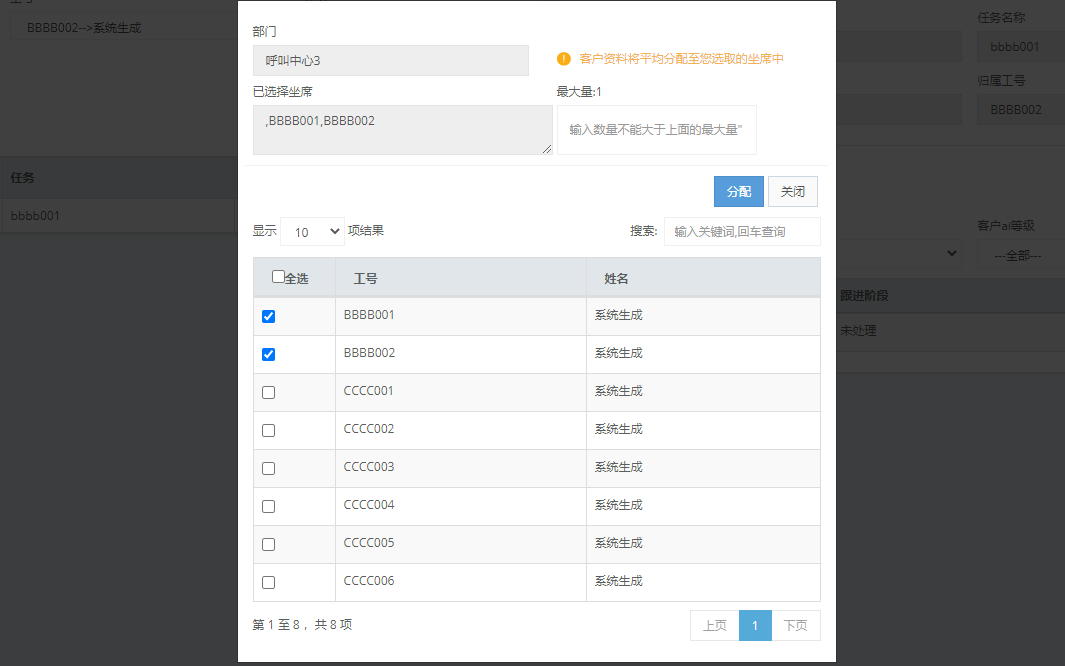Select the CCCC006 row checkbox
This screenshot has width=1065, height=666.
[268, 582]
